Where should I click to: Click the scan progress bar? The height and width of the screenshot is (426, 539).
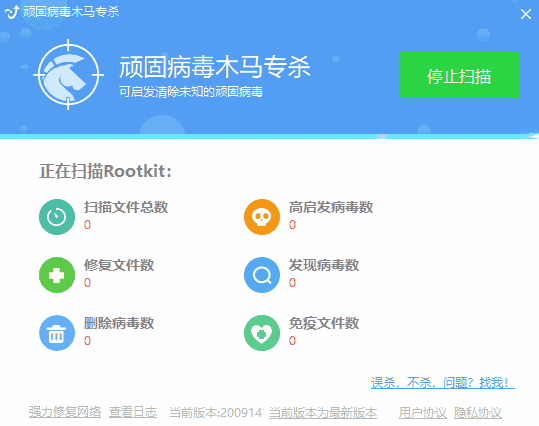tap(270, 136)
